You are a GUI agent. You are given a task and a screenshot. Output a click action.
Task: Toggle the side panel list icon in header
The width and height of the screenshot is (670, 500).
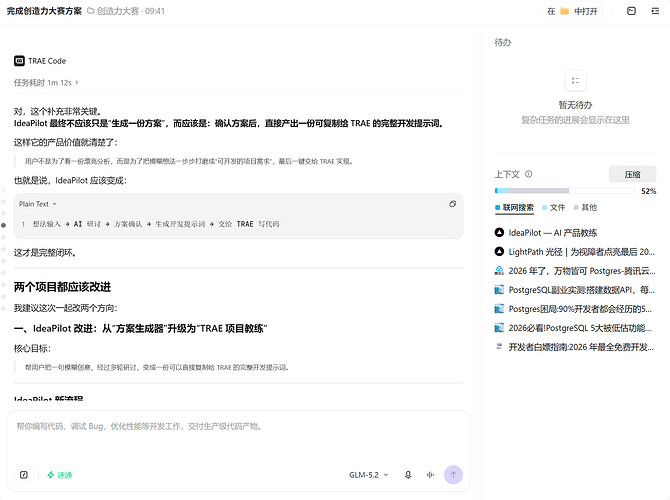(655, 11)
